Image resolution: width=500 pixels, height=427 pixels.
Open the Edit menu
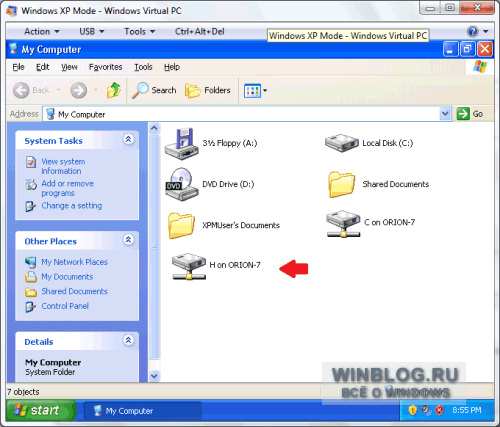click(x=43, y=67)
